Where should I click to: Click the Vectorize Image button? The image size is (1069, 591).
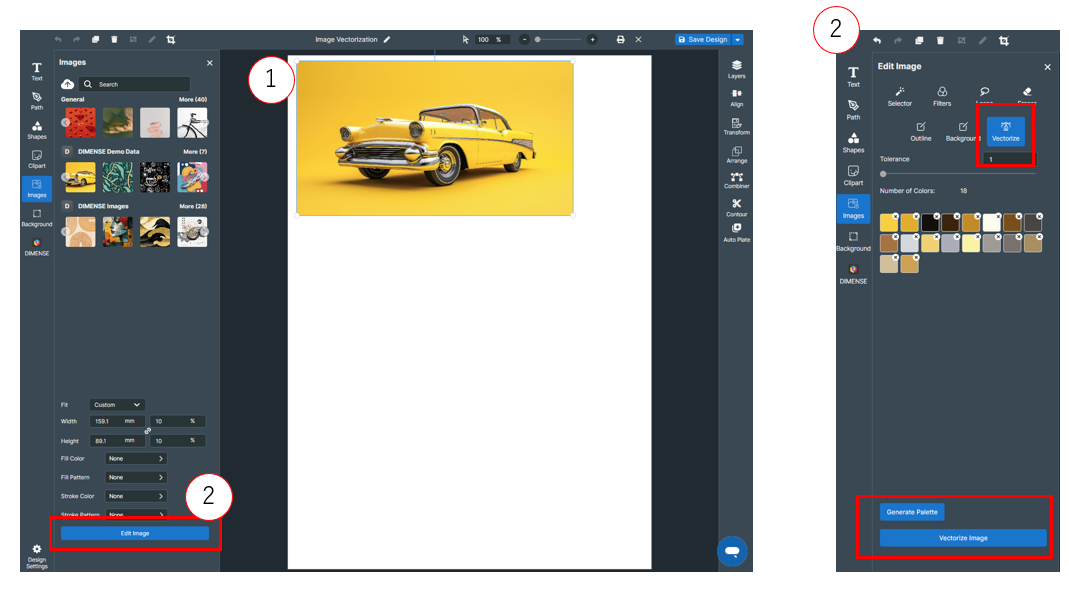(x=963, y=538)
